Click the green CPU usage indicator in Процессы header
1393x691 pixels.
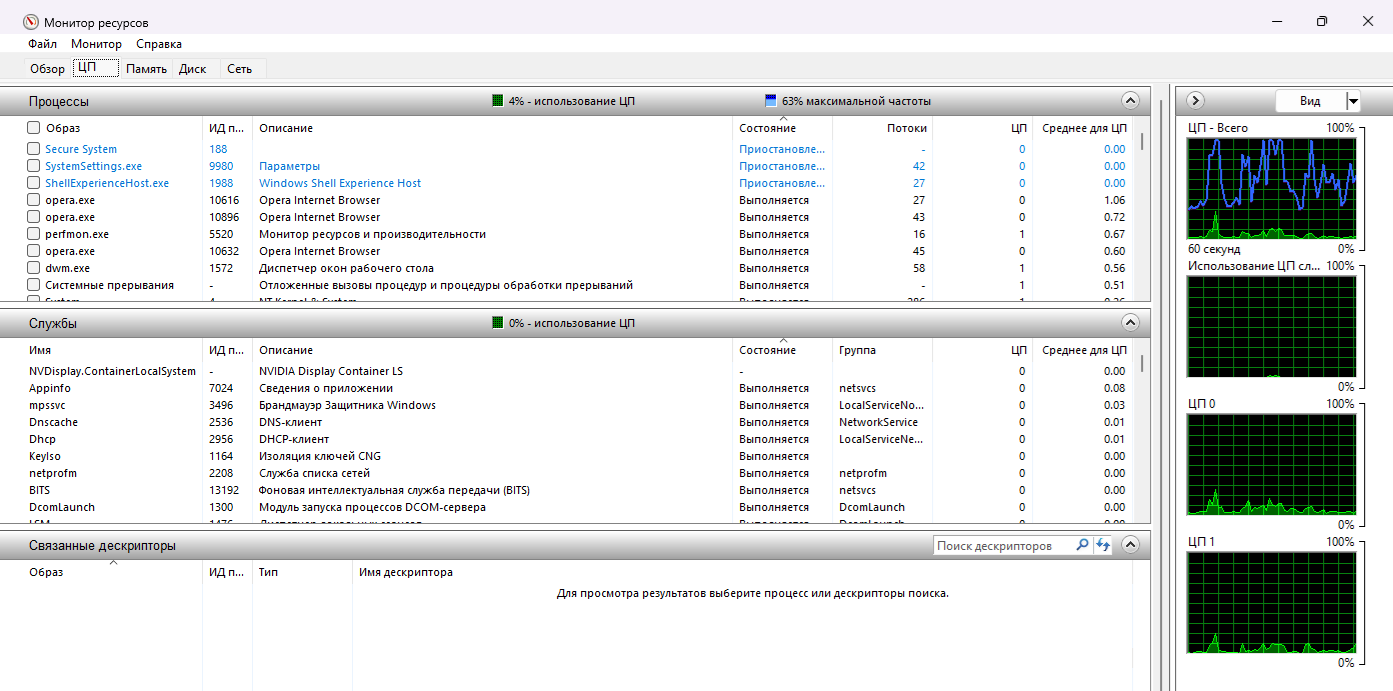(497, 101)
